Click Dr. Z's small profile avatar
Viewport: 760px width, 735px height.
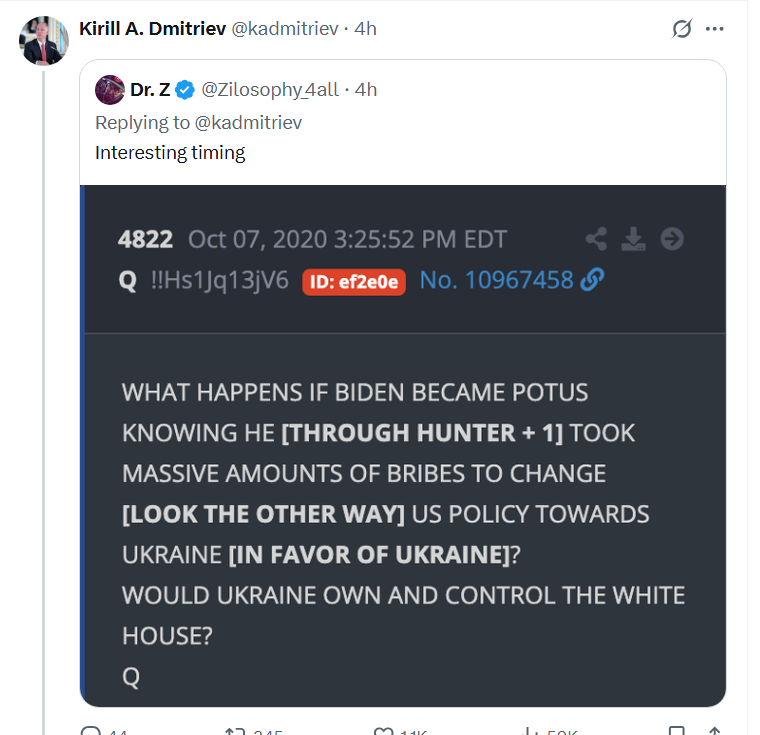(x=109, y=90)
